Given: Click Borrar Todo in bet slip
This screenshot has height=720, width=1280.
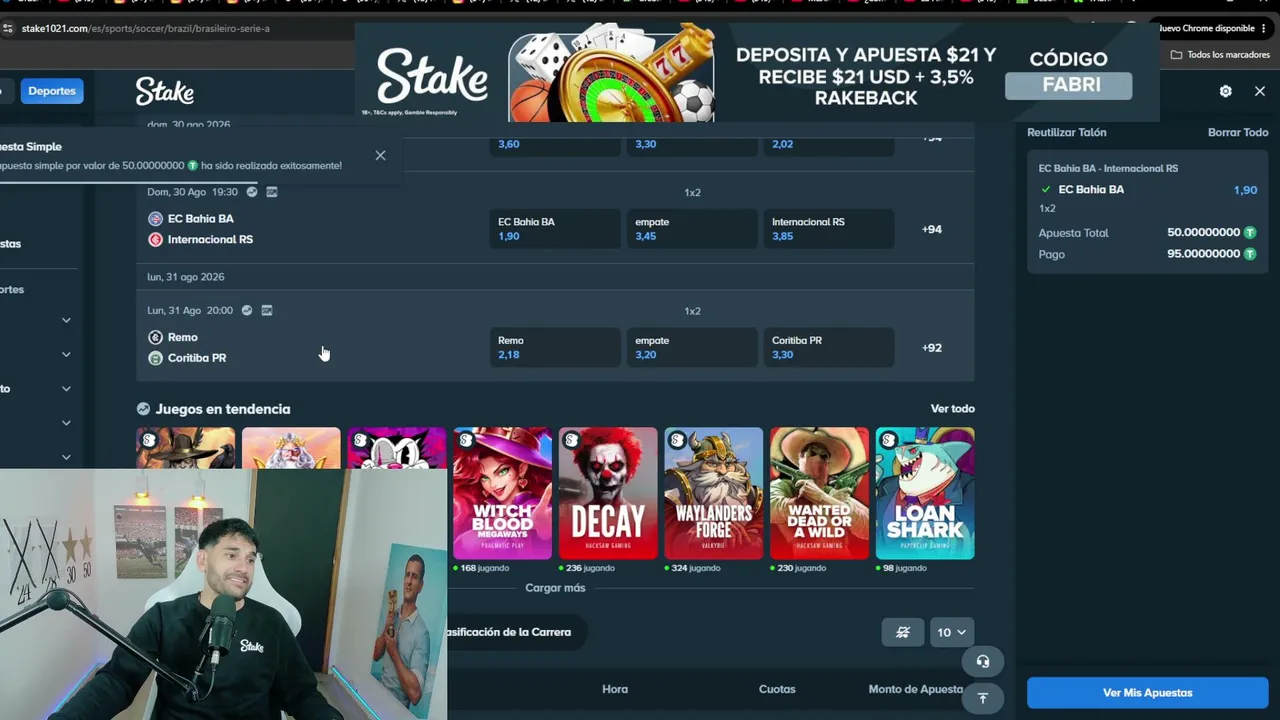Looking at the screenshot, I should [1238, 132].
